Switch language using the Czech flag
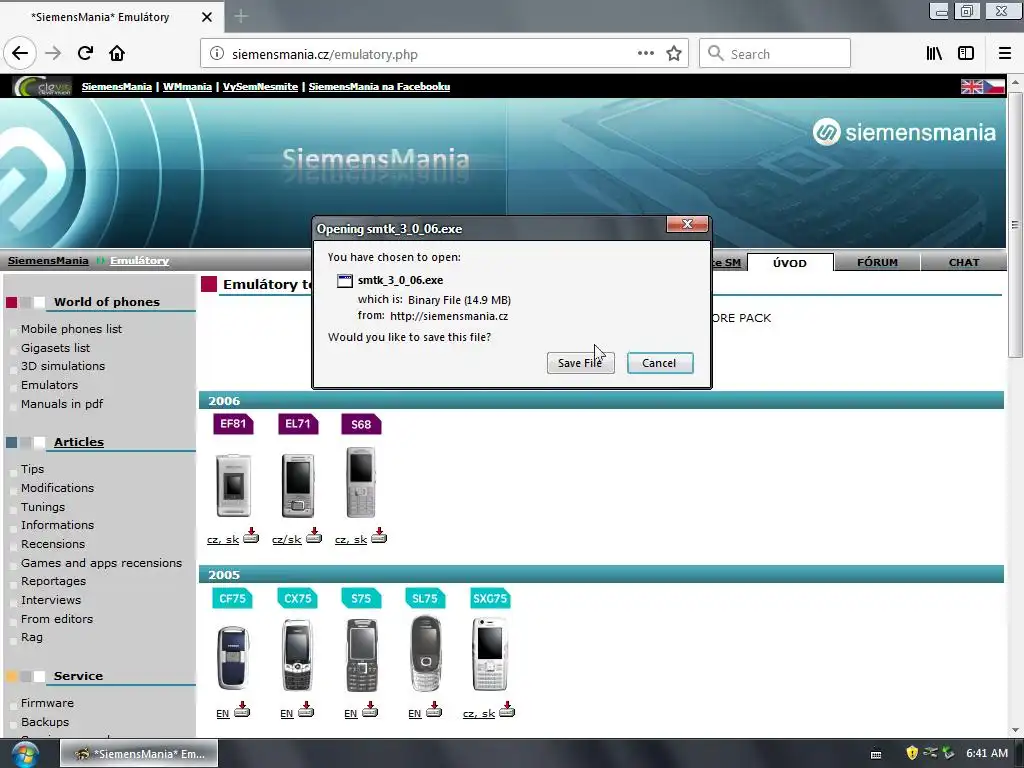The height and width of the screenshot is (768, 1024). click(994, 86)
